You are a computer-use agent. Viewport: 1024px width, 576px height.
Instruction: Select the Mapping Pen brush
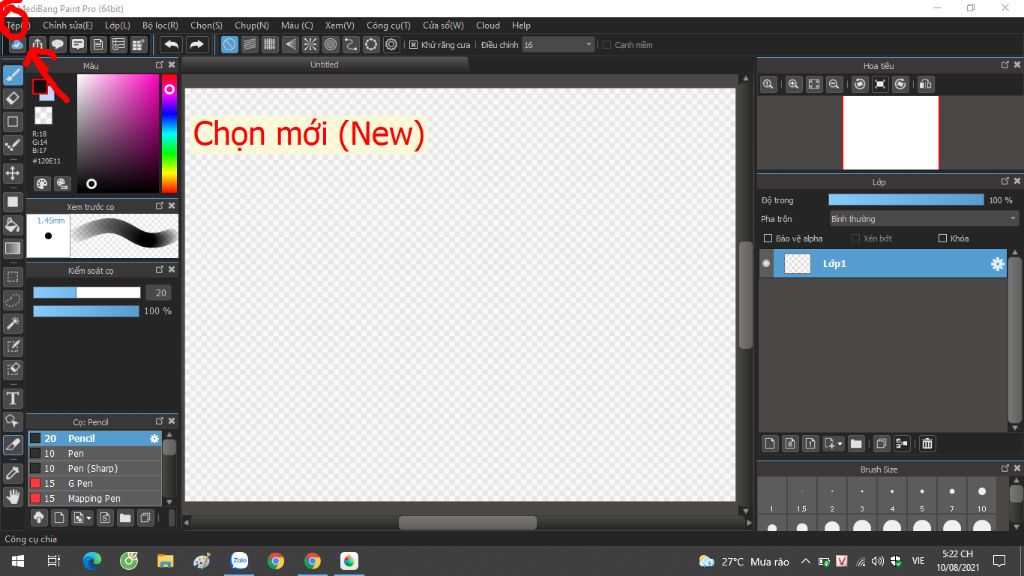tap(95, 499)
